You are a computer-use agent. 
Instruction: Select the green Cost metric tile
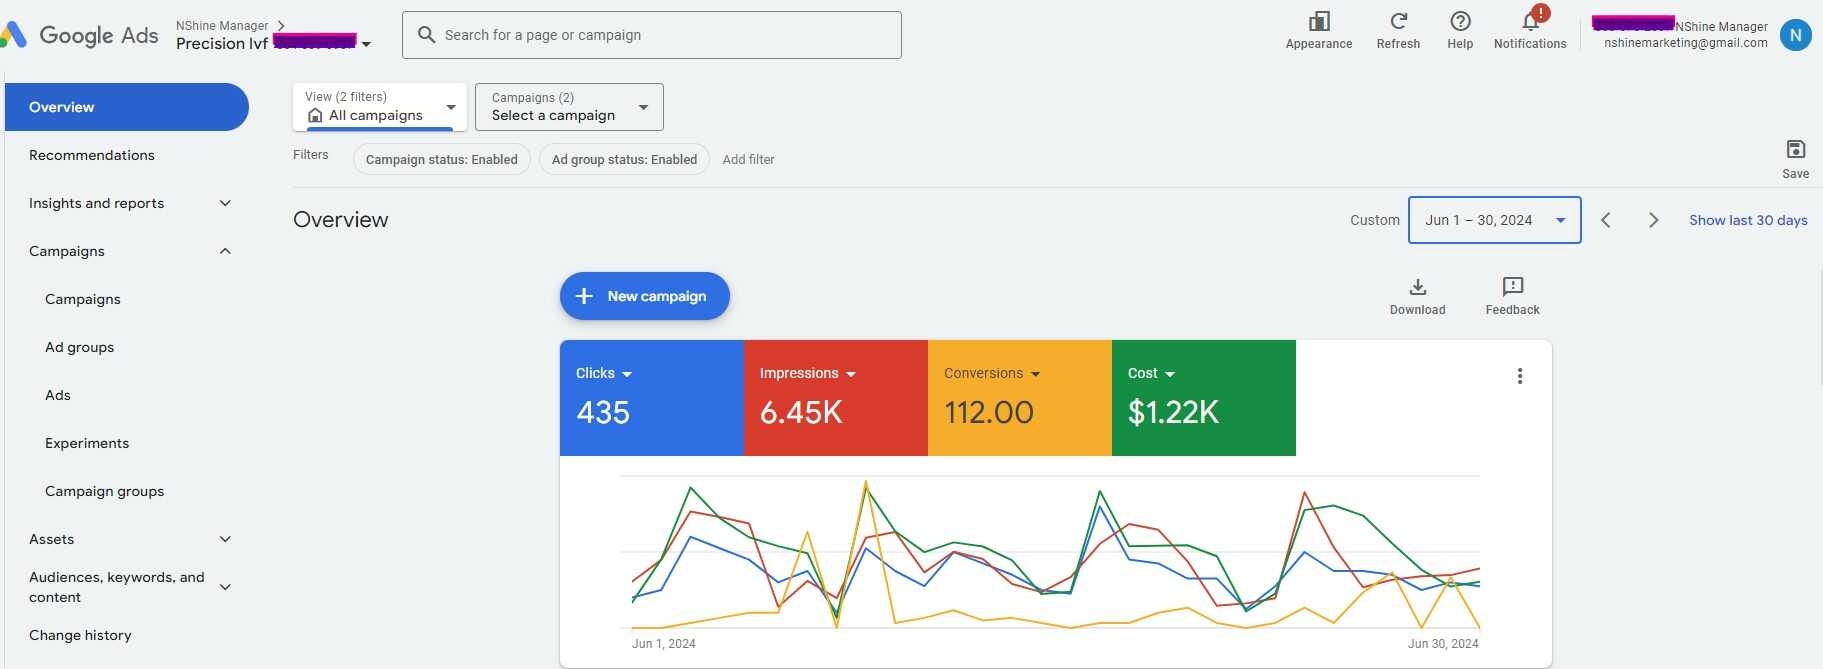[1203, 397]
